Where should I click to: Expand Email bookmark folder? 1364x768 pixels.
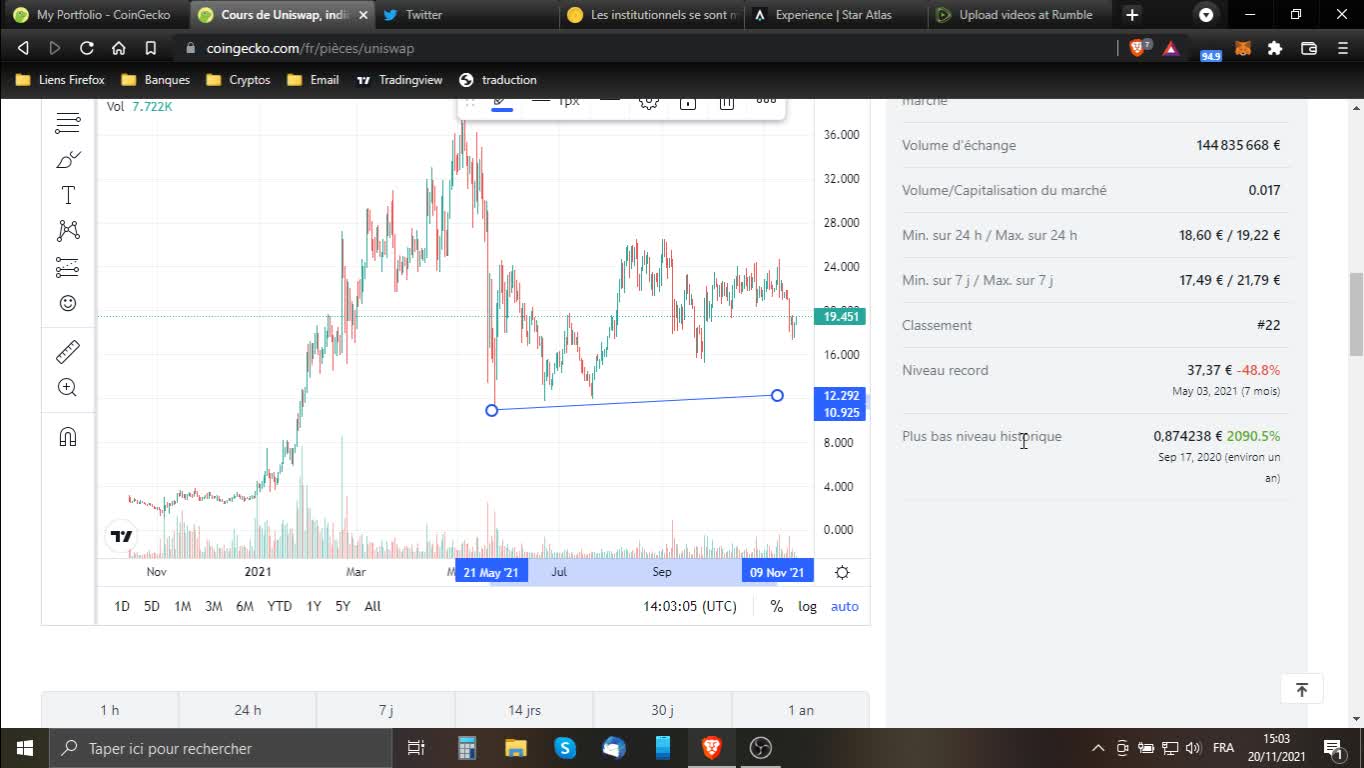312,80
